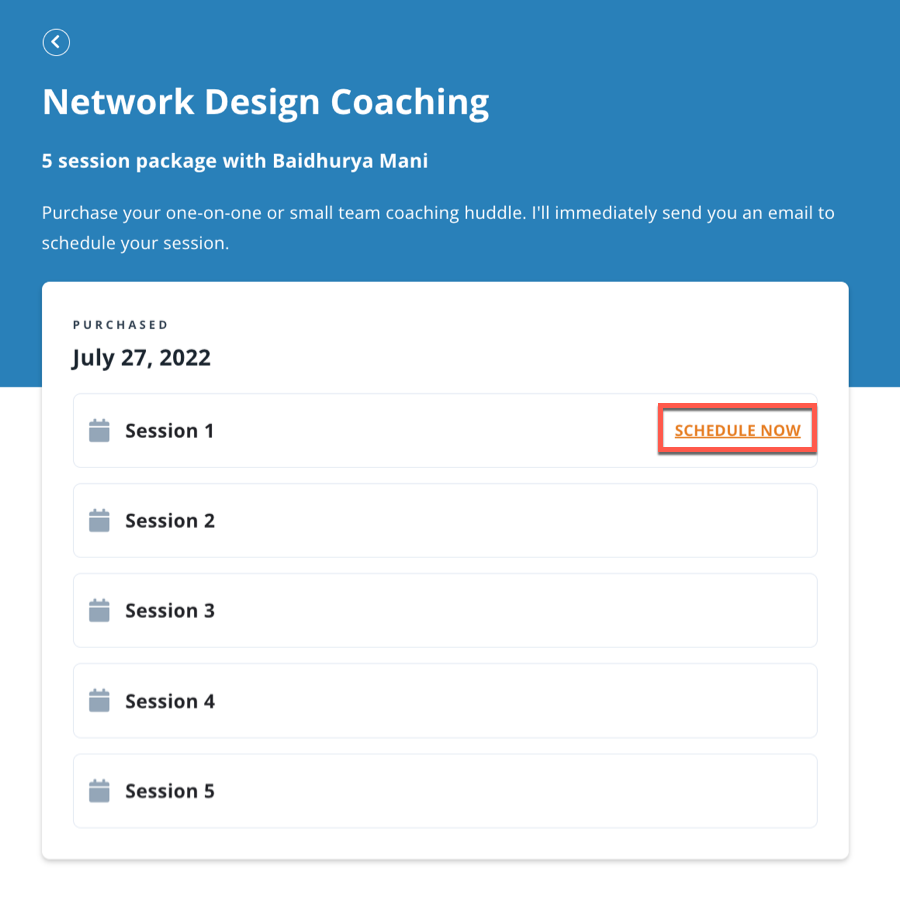The width and height of the screenshot is (900, 912).
Task: Click the coach name Baidhurya Mani
Action: (350, 160)
